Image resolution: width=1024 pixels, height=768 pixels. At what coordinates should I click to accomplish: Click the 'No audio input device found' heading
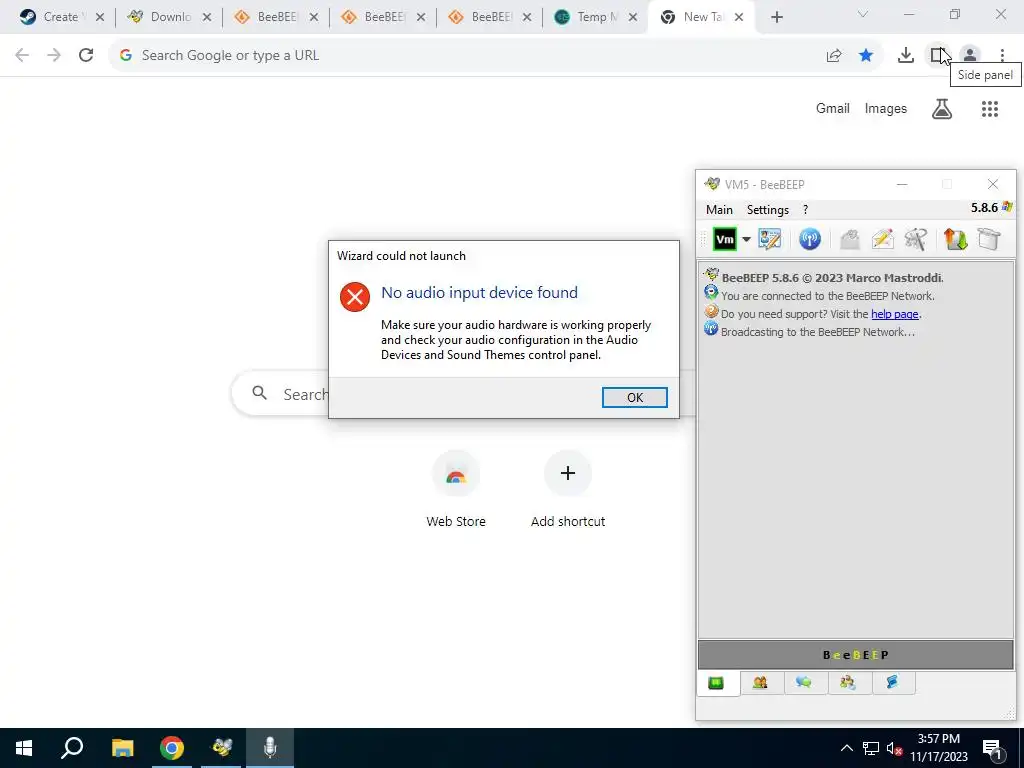click(479, 293)
